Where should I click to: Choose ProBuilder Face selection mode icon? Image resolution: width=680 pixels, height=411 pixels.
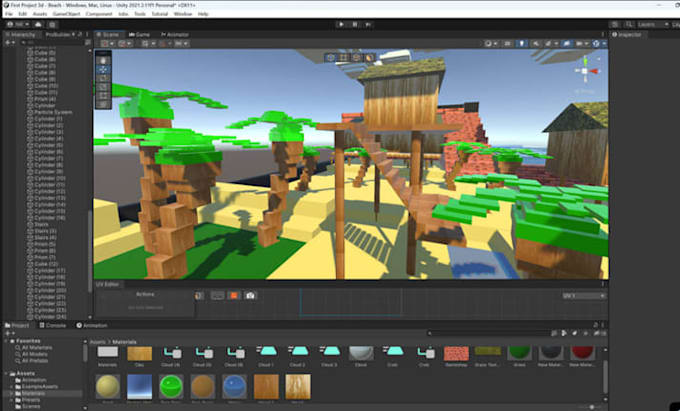coord(369,57)
